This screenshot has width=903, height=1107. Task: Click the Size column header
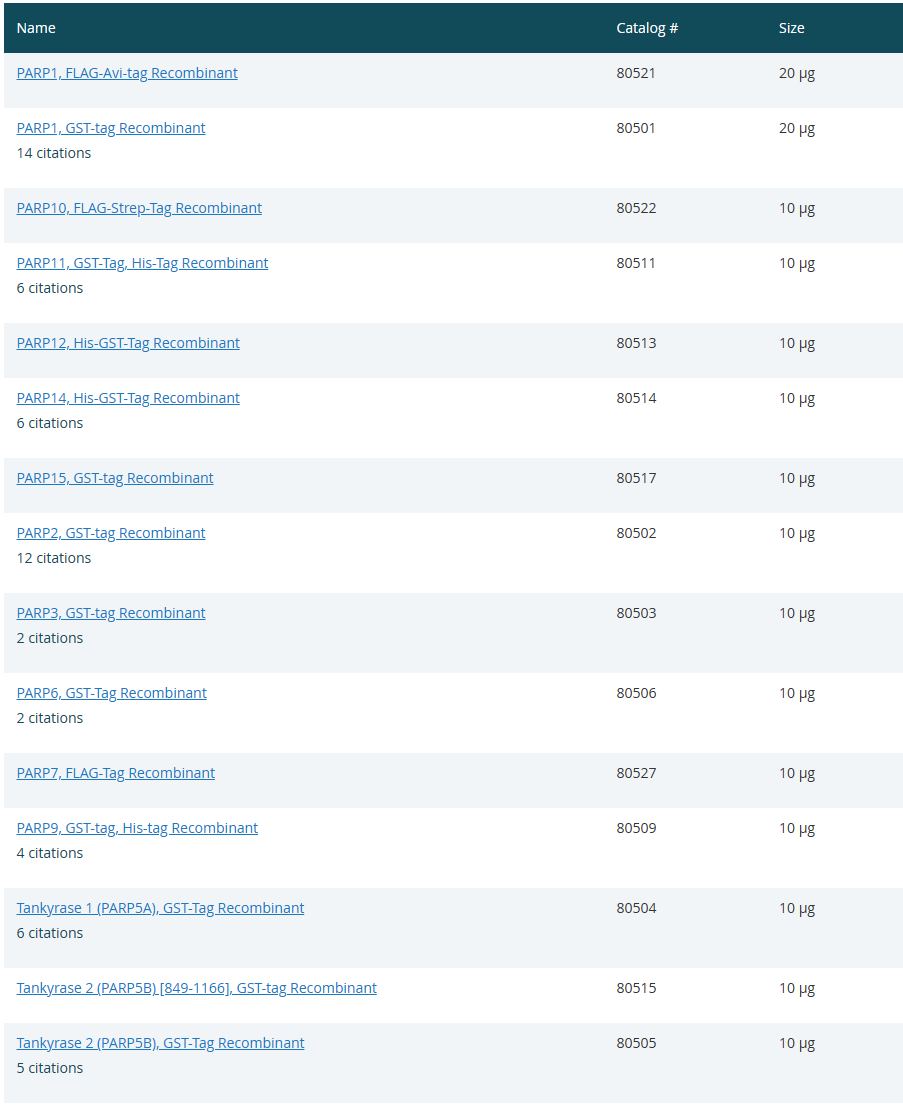(x=792, y=28)
